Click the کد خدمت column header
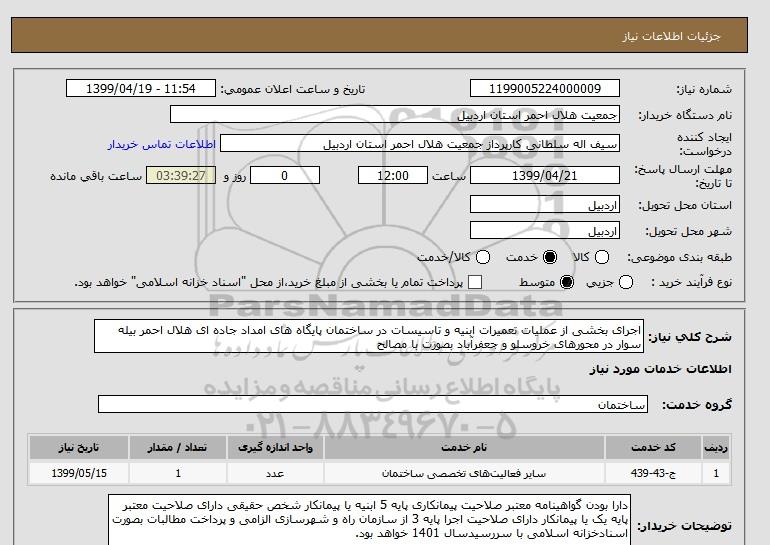The height and width of the screenshot is (545, 770). [x=653, y=447]
